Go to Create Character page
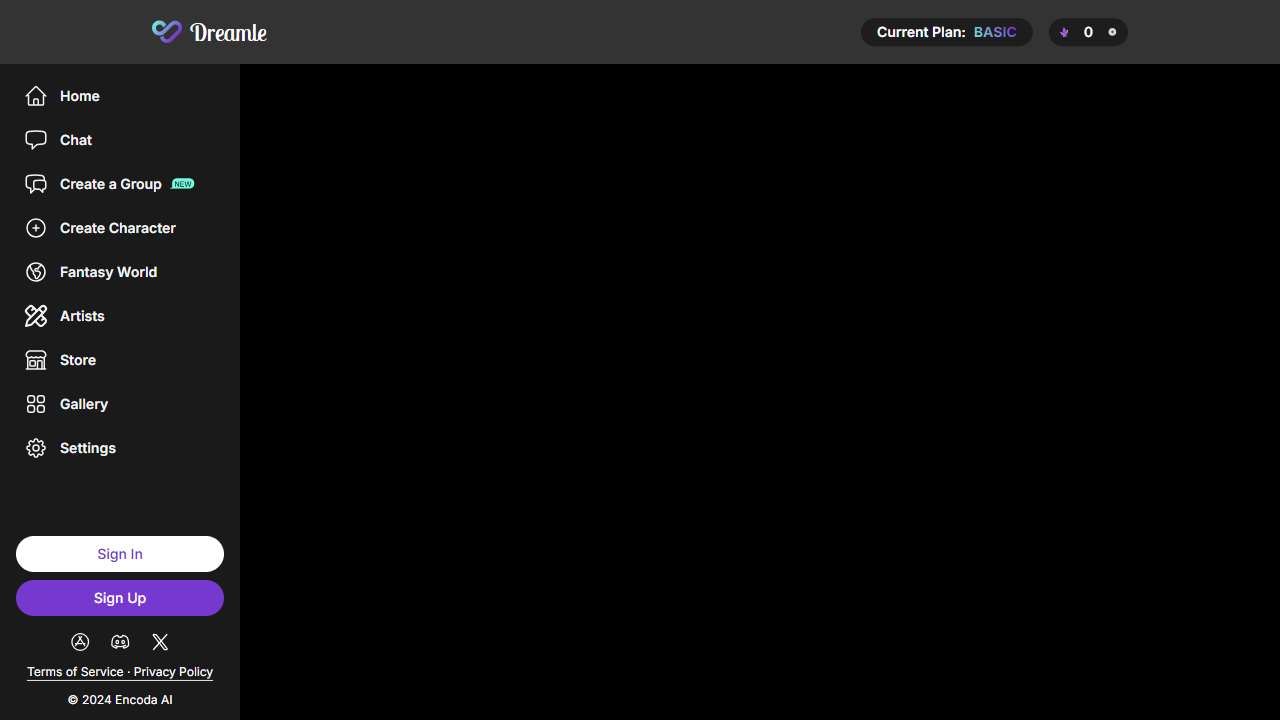The height and width of the screenshot is (720, 1280). click(x=117, y=228)
